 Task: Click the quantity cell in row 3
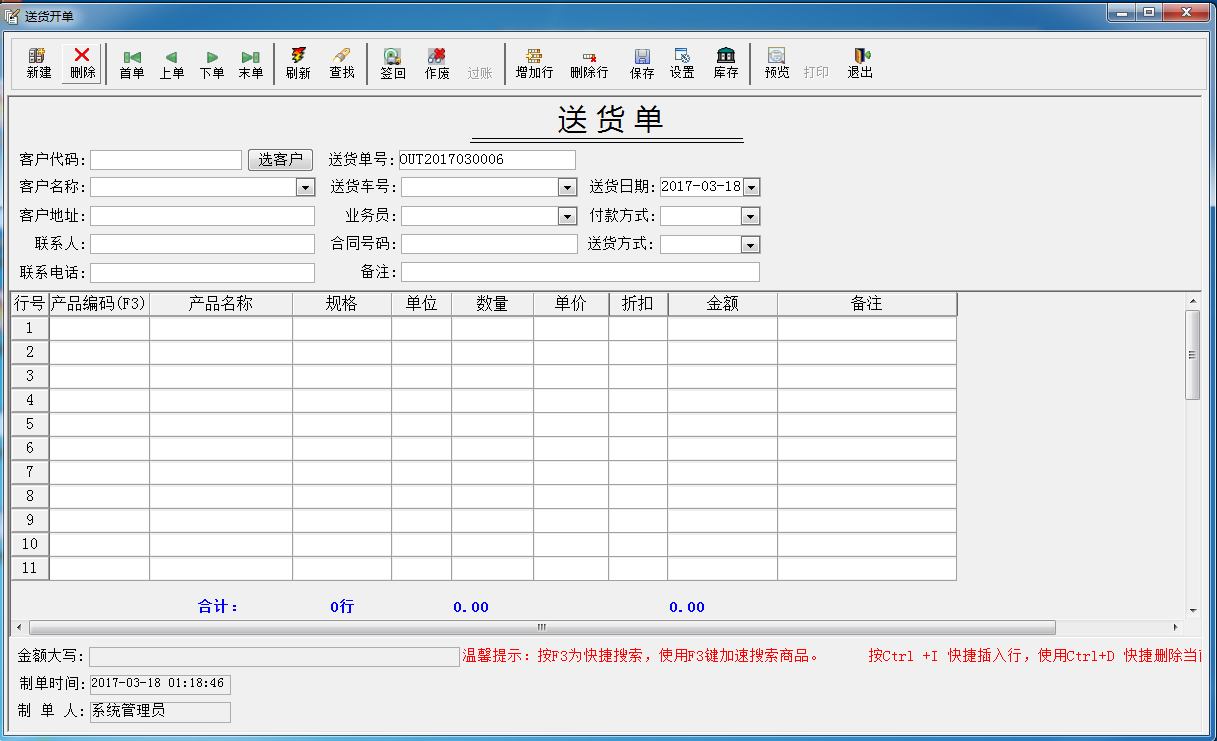click(492, 376)
